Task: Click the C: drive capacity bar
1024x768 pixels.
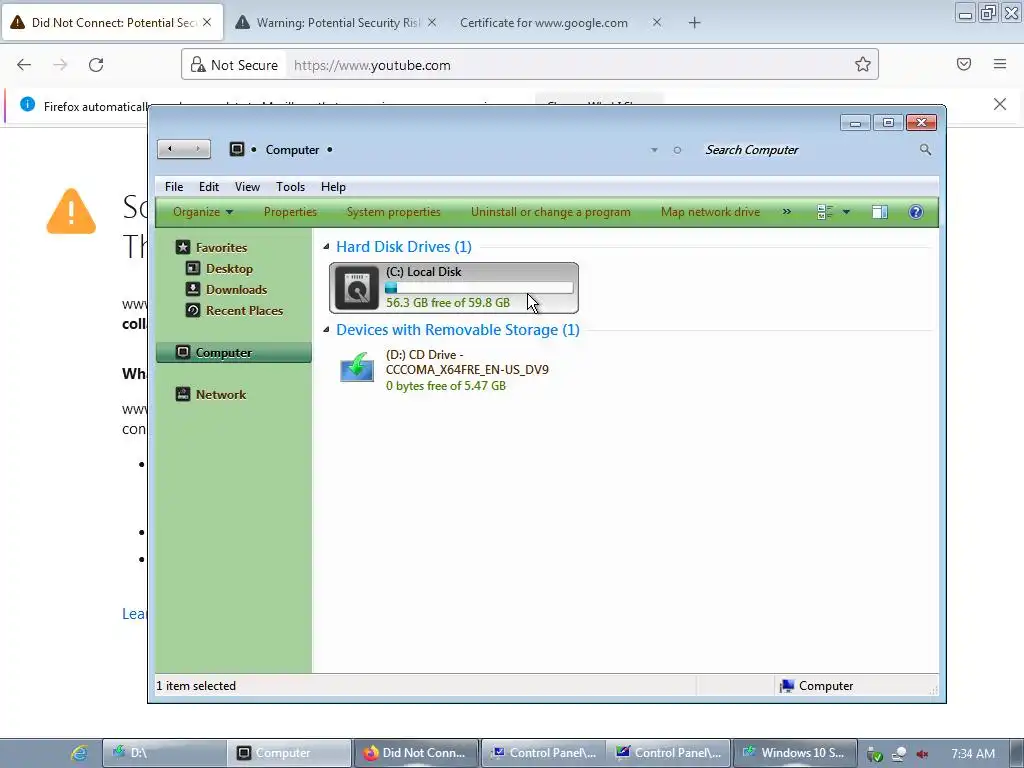Action: [479, 287]
